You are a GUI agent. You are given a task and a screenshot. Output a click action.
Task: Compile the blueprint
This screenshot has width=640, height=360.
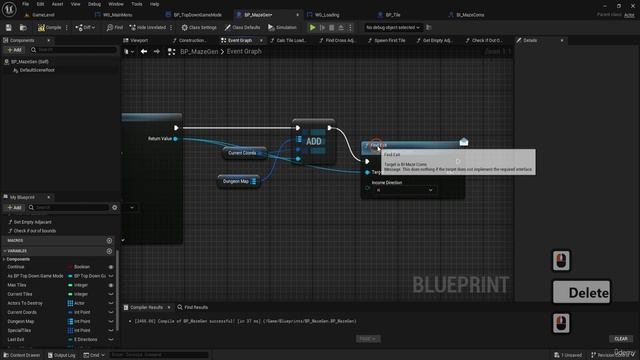tap(49, 27)
